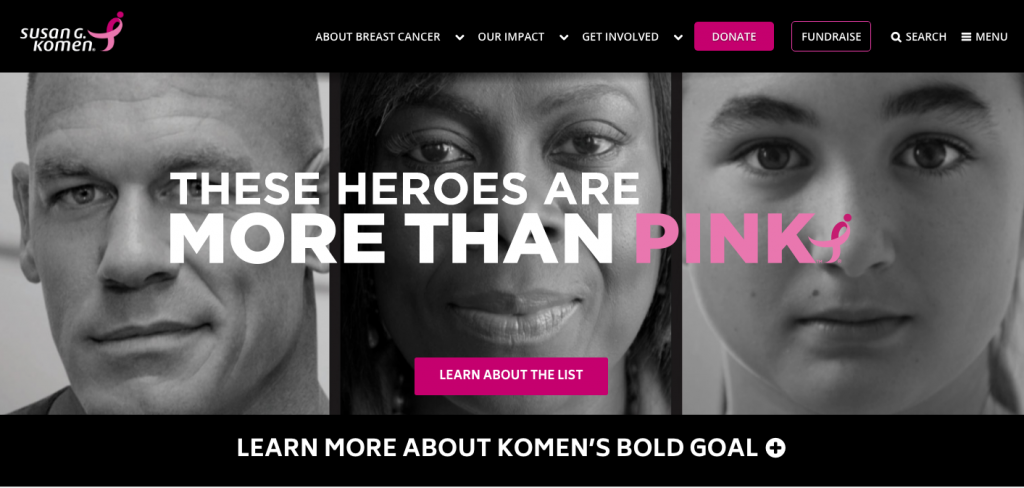This screenshot has width=1024, height=488.
Task: Select the bald man's hero photo
Action: click(x=164, y=243)
